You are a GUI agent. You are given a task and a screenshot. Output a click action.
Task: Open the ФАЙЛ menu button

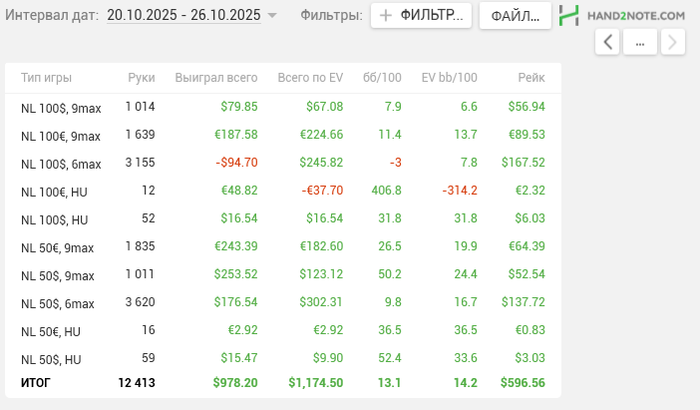pyautogui.click(x=514, y=15)
